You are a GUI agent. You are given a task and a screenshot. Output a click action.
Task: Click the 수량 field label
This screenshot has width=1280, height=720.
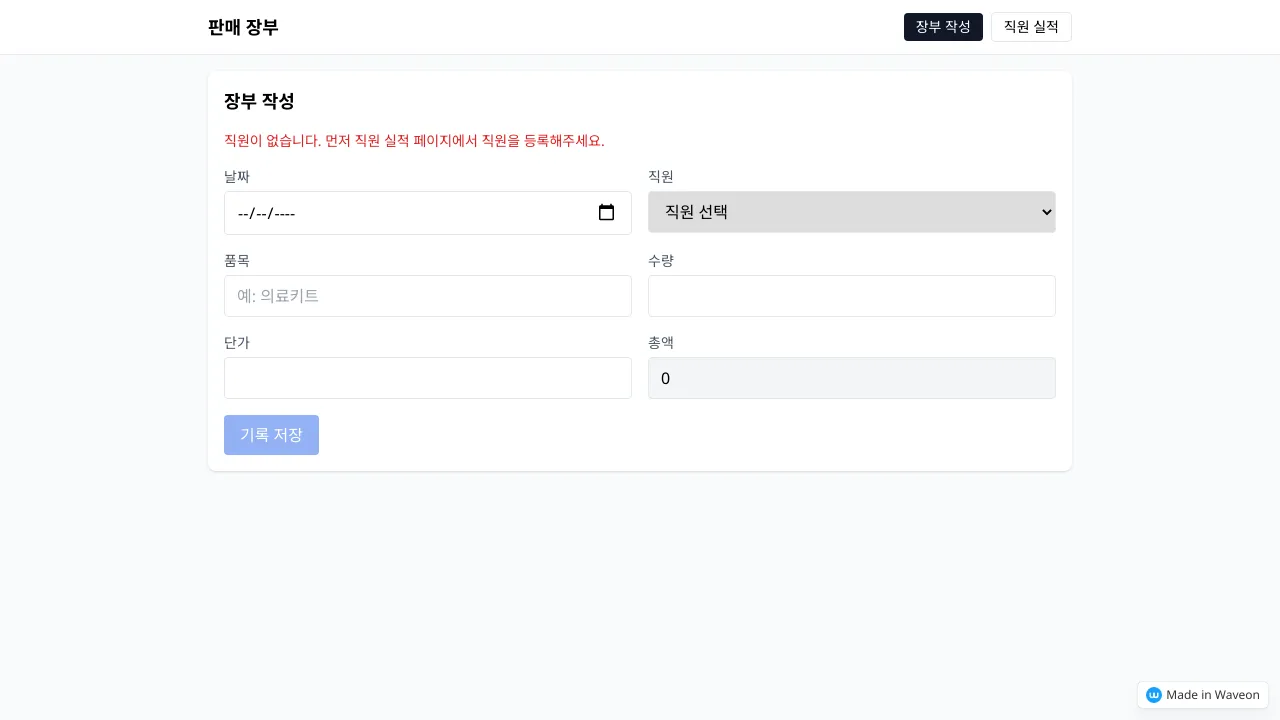(x=661, y=261)
